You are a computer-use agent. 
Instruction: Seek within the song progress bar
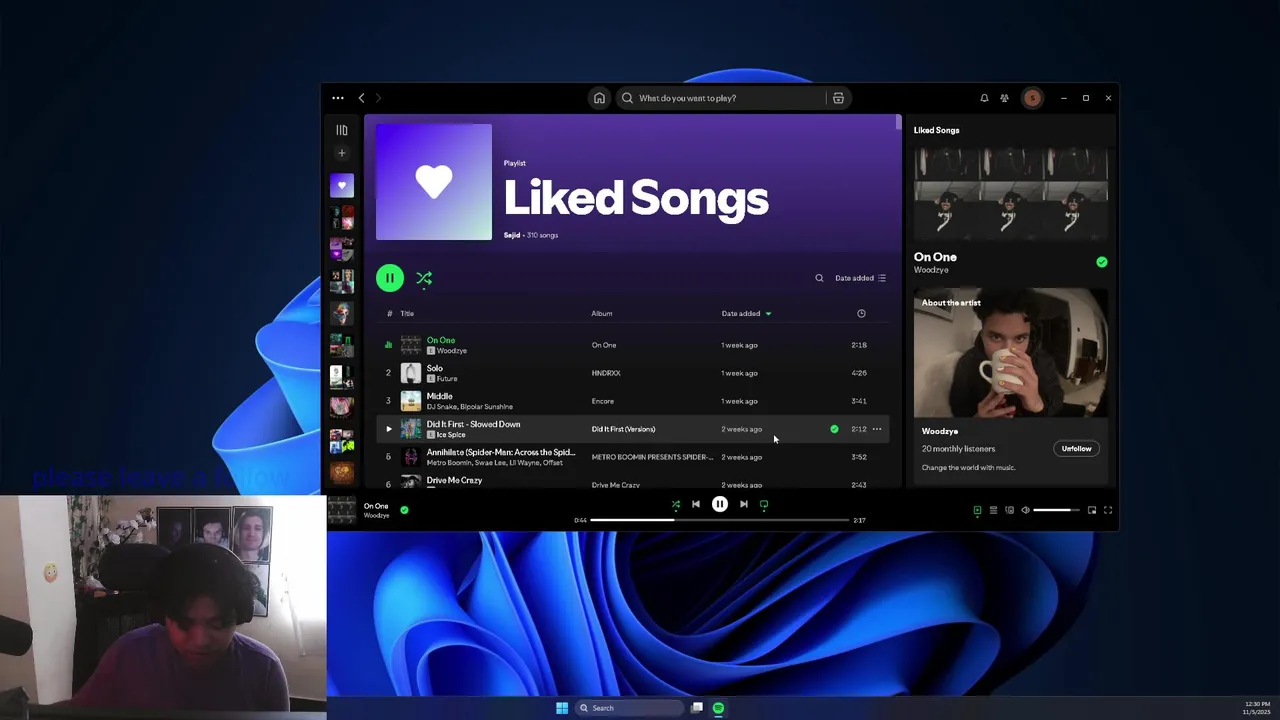click(x=719, y=520)
